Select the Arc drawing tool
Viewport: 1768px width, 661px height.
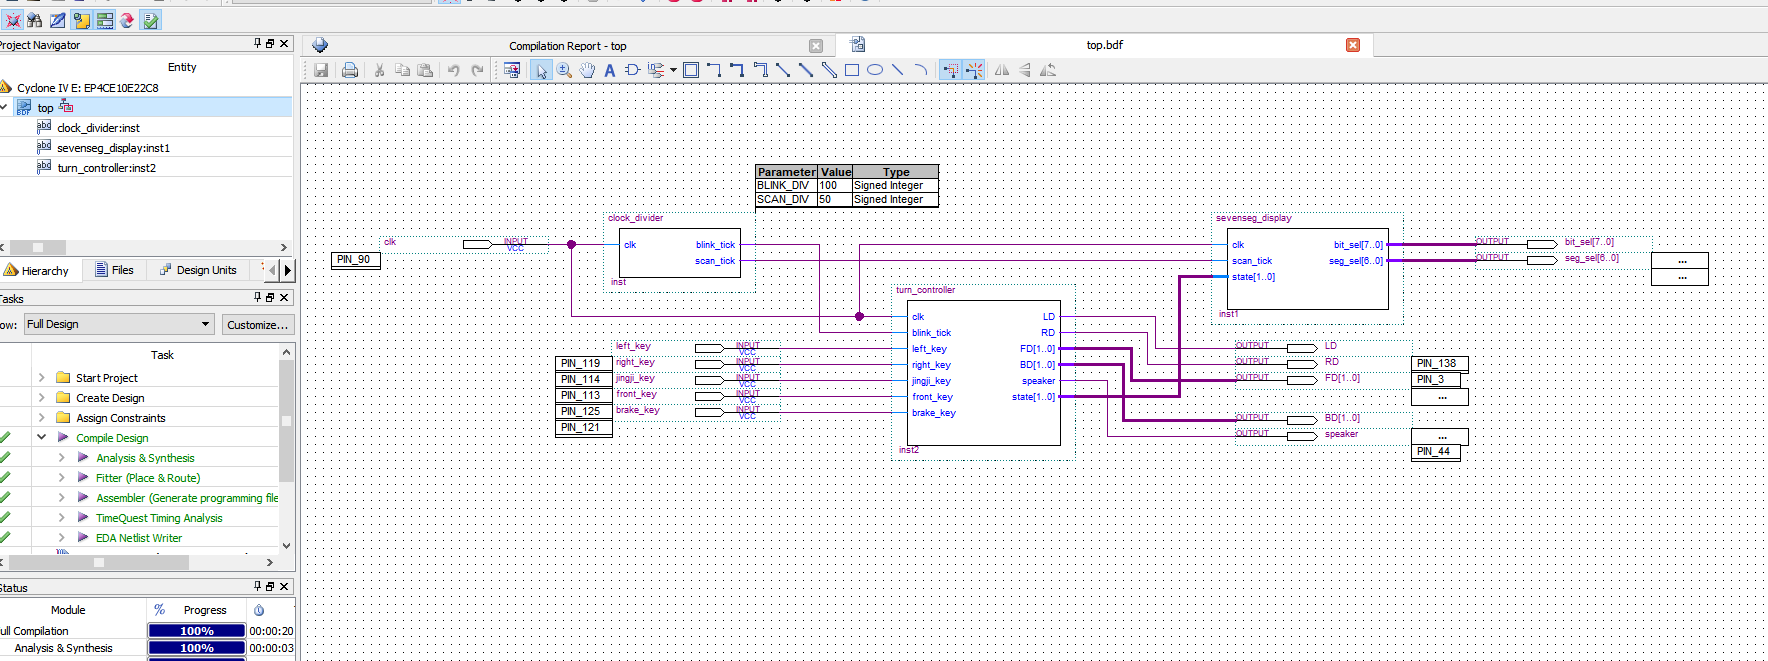pos(921,70)
